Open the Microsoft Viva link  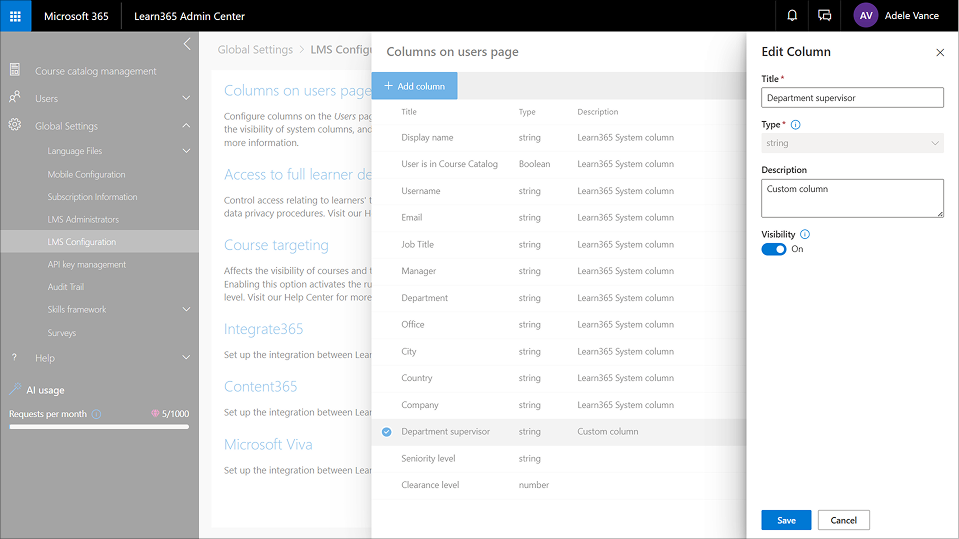(x=268, y=444)
